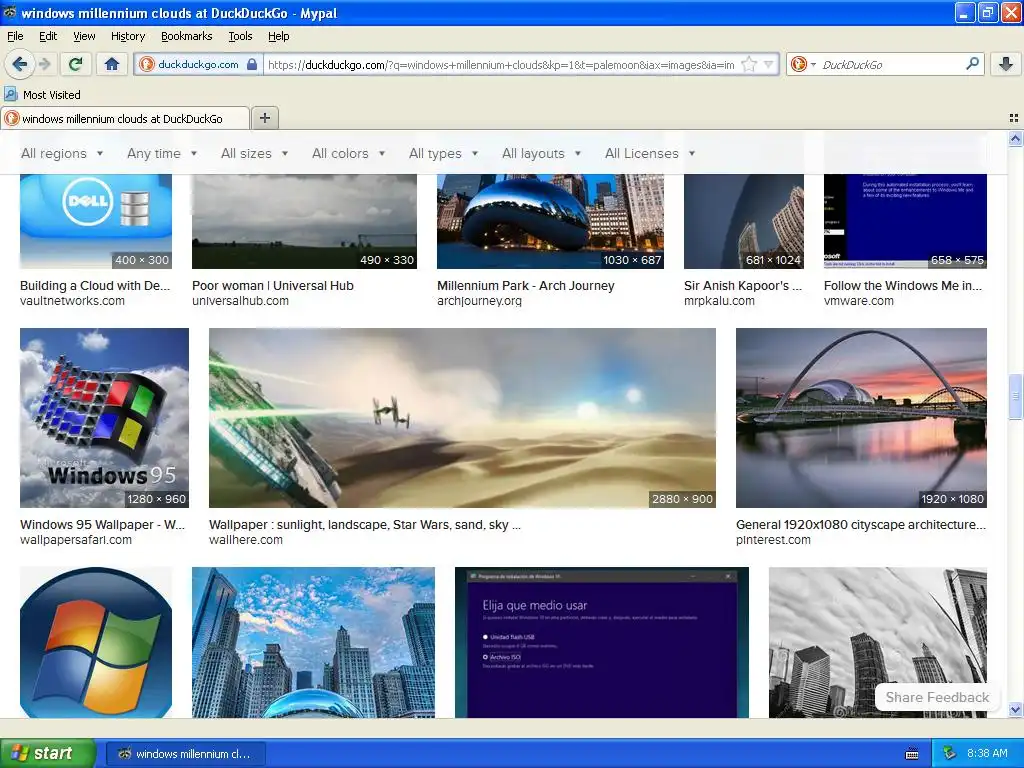Click the vertical scrollbar thumb

click(1015, 396)
